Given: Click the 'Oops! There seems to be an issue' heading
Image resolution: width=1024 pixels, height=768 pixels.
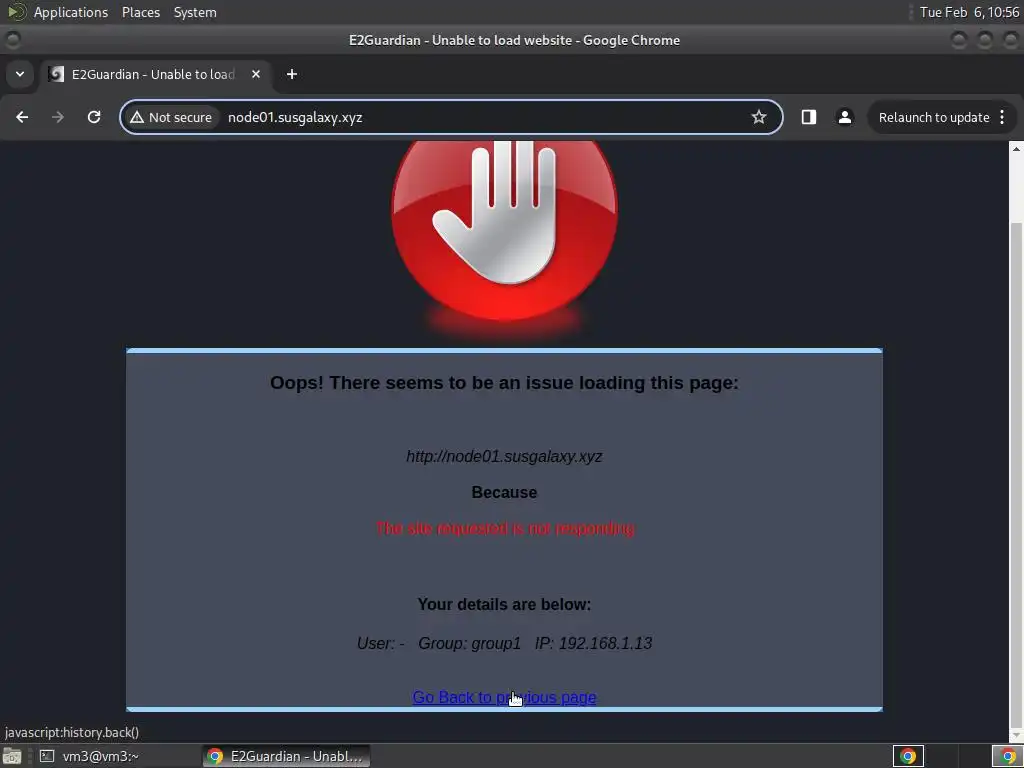Looking at the screenshot, I should click(x=504, y=382).
